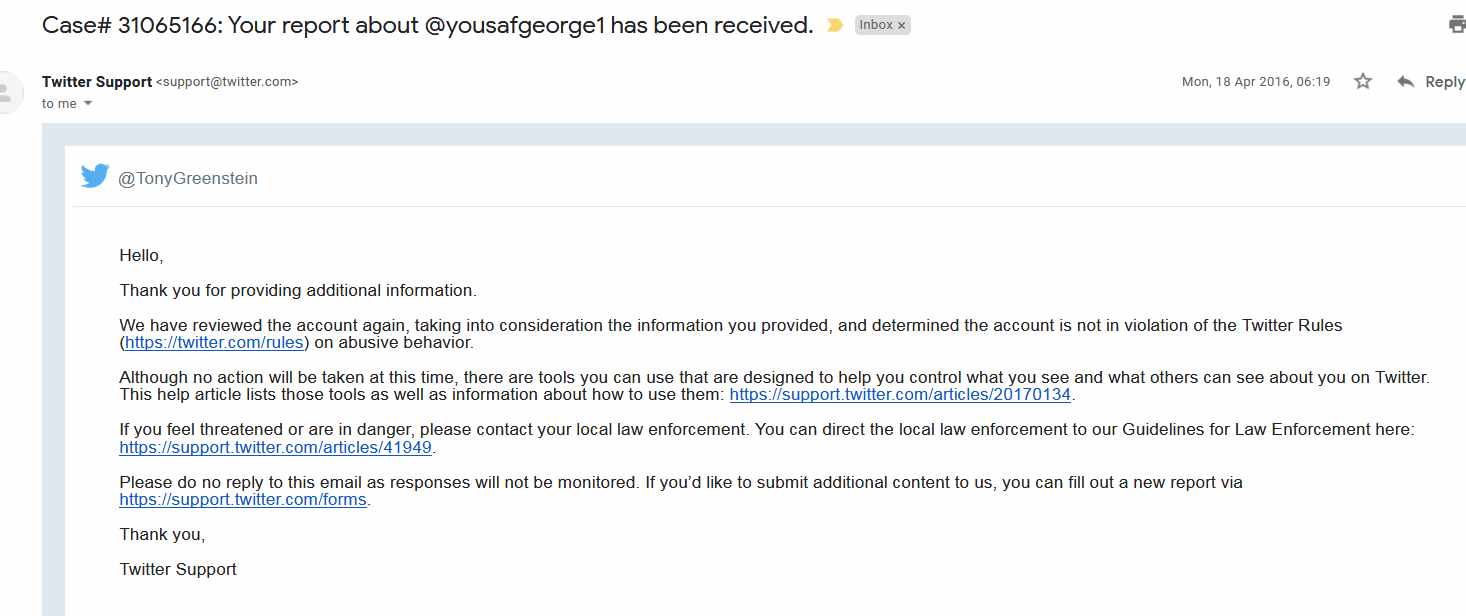This screenshot has width=1466, height=616.
Task: Open the support.twitter.com/forms link
Action: click(243, 500)
